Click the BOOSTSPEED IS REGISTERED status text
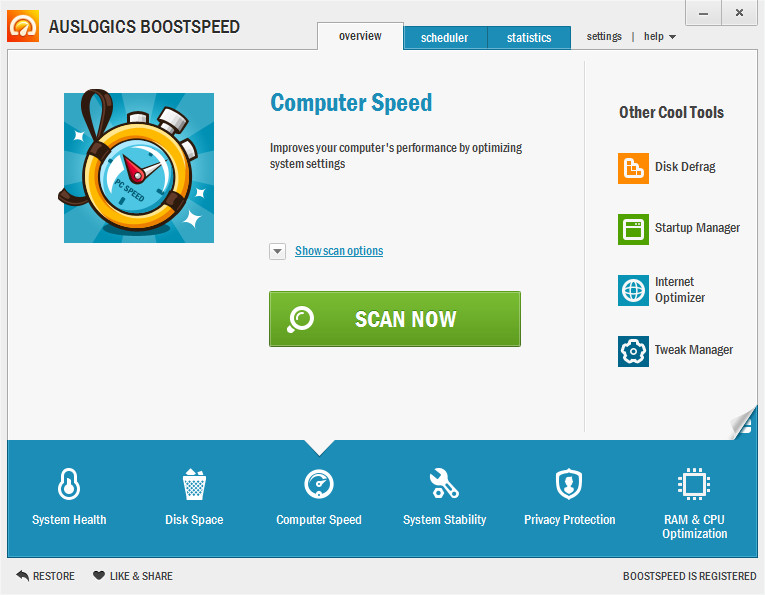Screen dimensions: 765x595 [x=689, y=576]
